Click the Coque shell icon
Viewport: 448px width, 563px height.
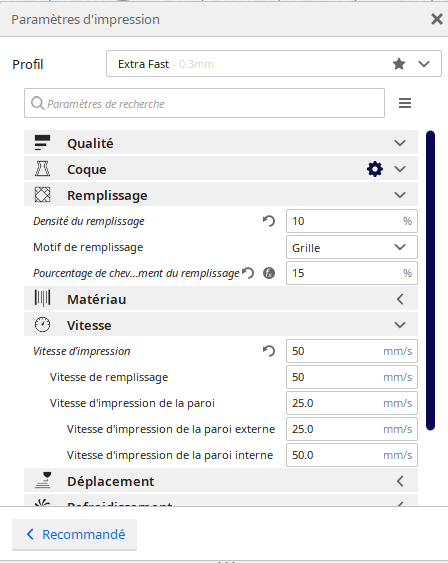click(42, 169)
